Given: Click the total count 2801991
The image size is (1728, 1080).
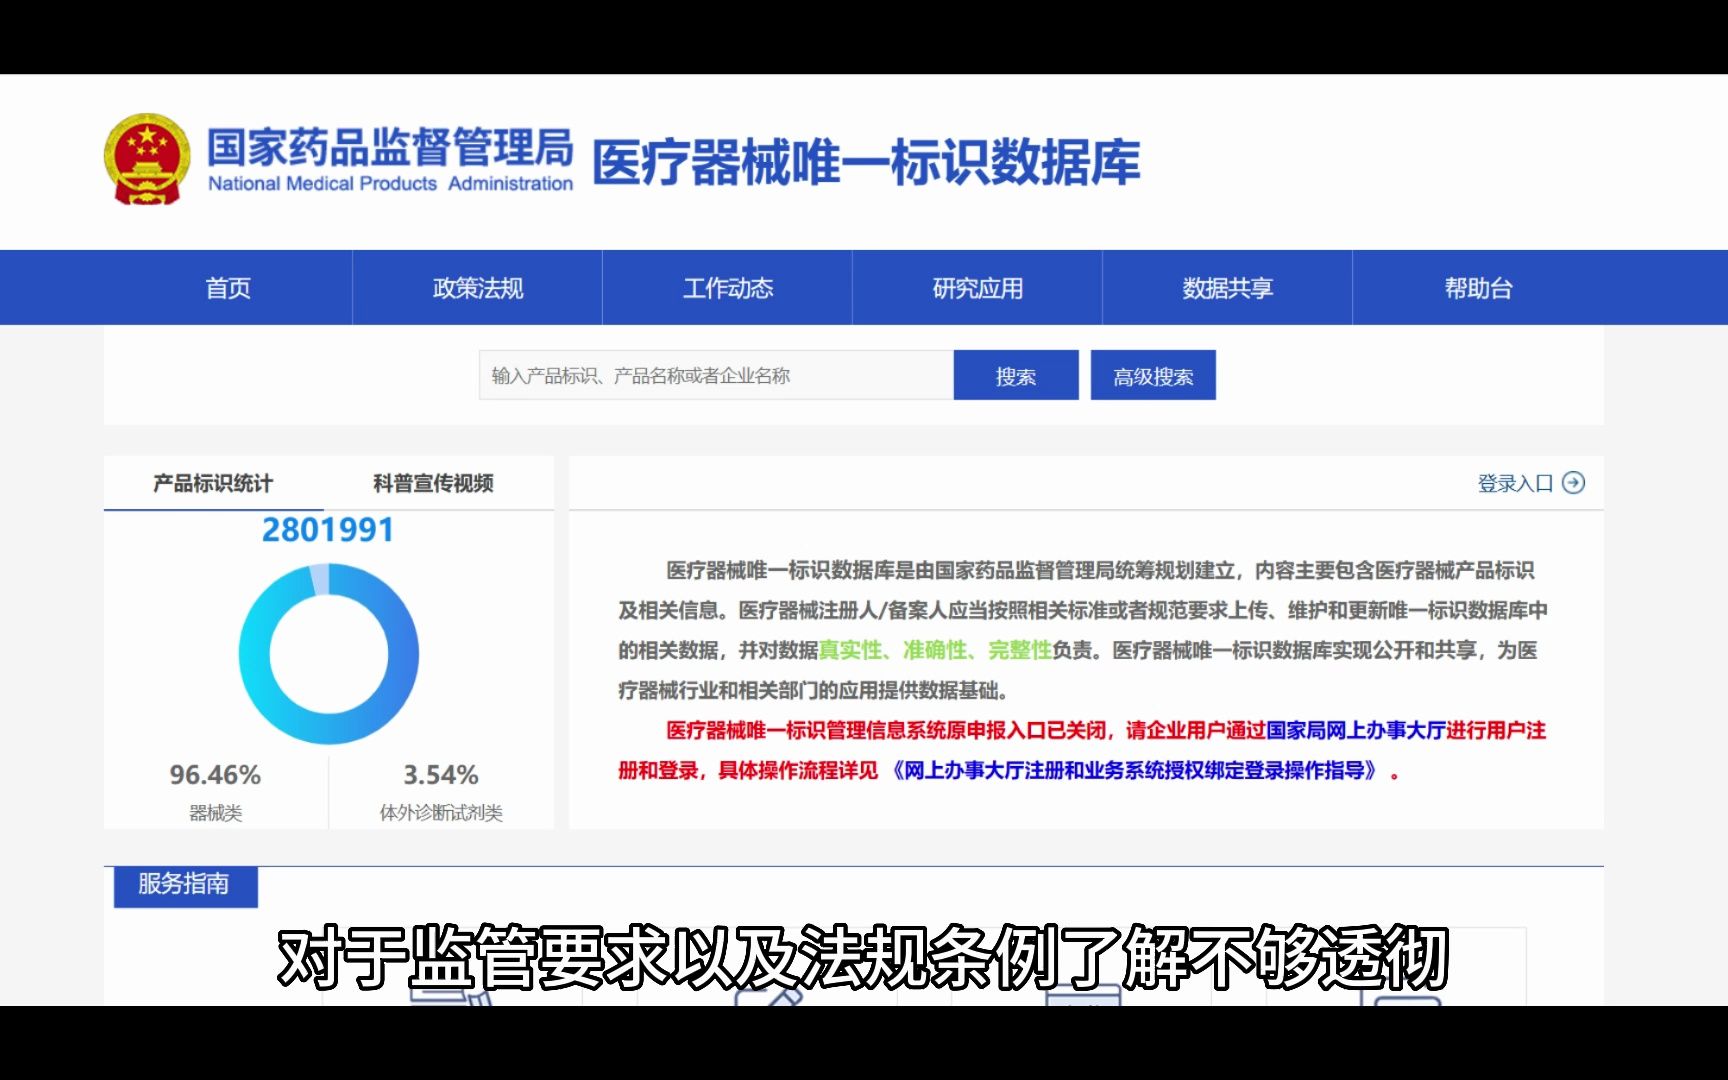Looking at the screenshot, I should pyautogui.click(x=328, y=529).
